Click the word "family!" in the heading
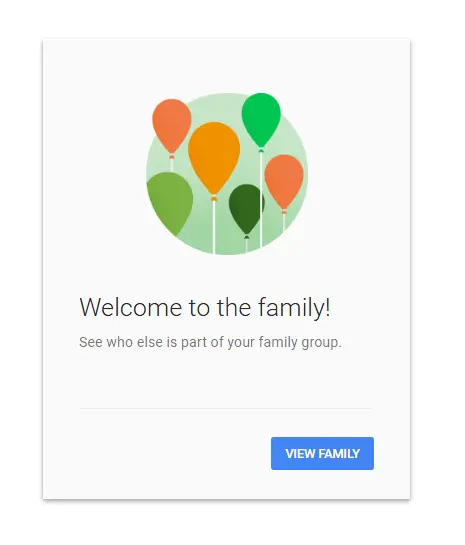 coord(294,308)
